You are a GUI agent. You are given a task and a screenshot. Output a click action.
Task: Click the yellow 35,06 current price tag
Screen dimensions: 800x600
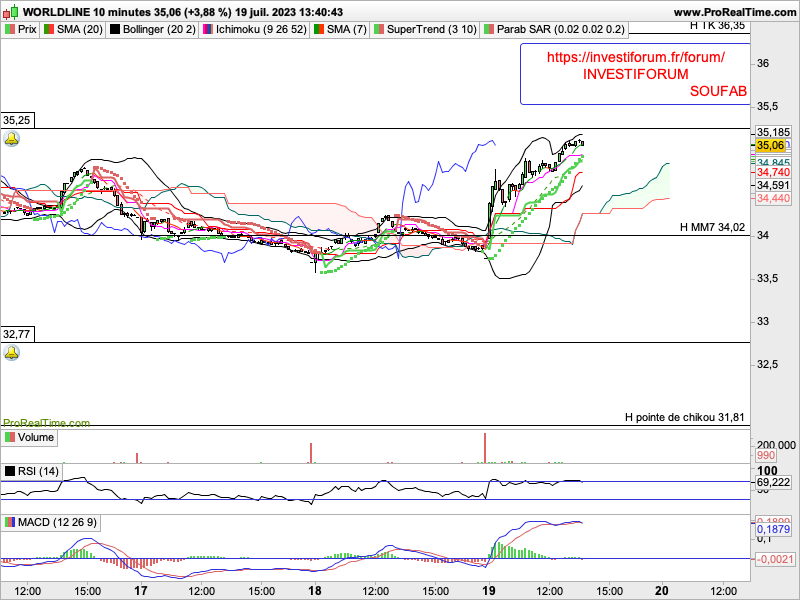[770, 145]
